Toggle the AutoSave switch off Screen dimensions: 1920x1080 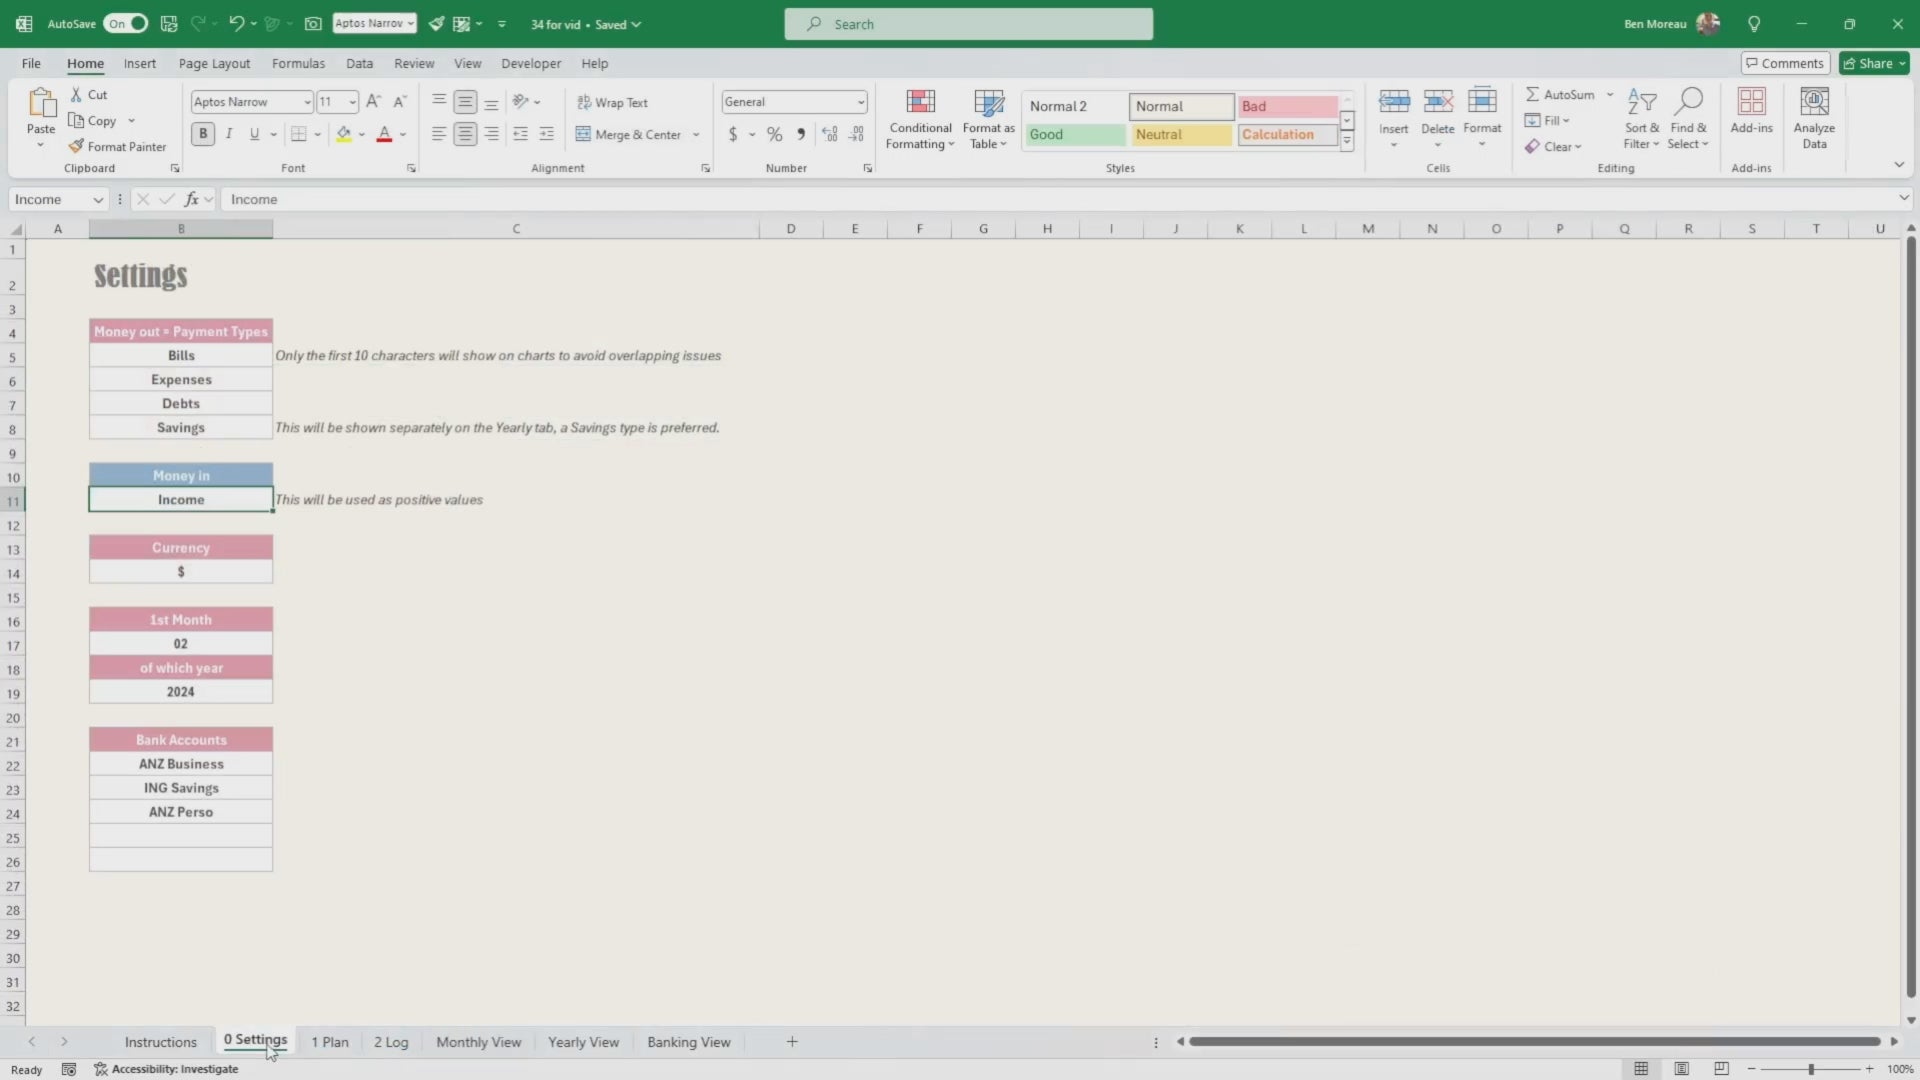[x=126, y=23]
